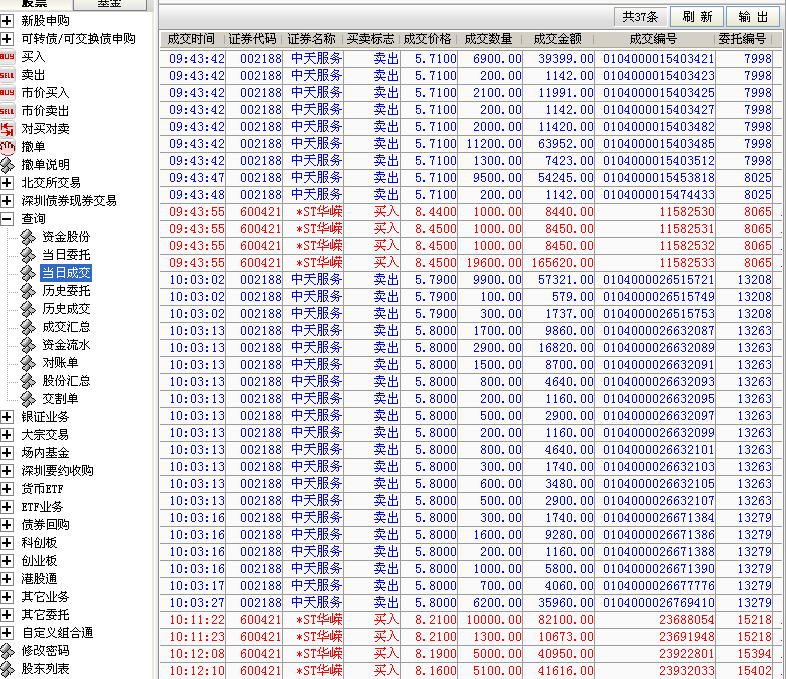Select the trade row with amount 165620.00
The width and height of the screenshot is (786, 679).
tap(470, 263)
